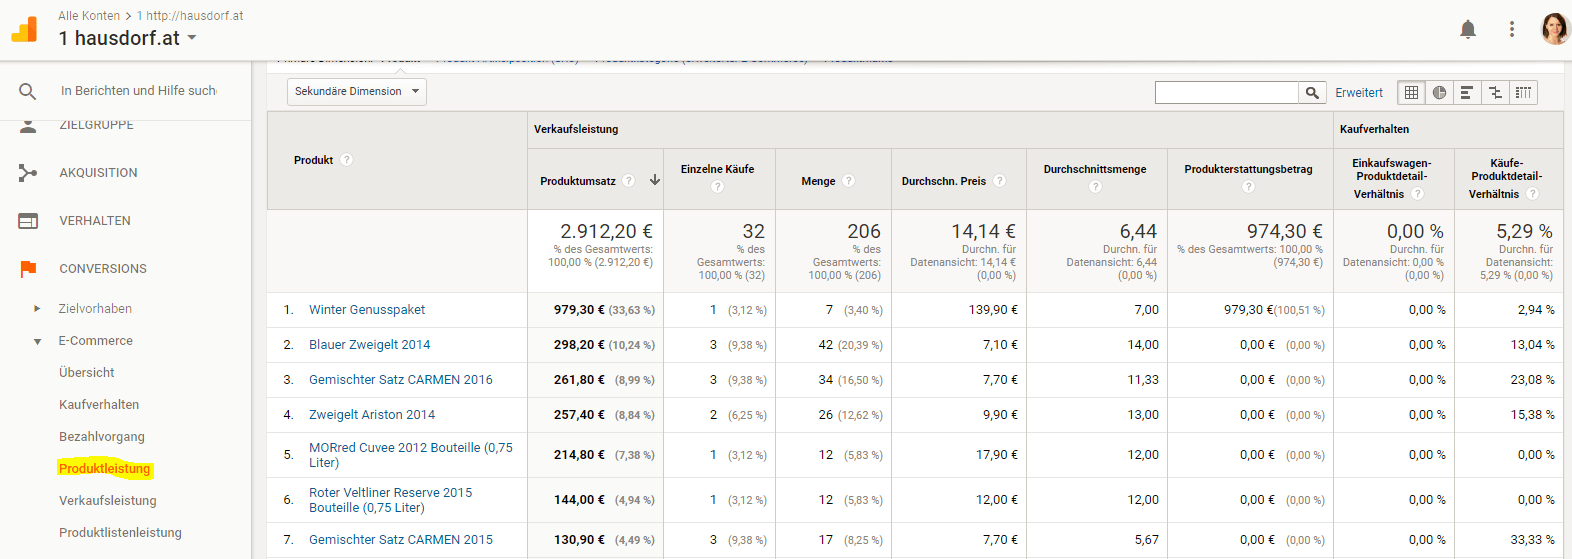The height and width of the screenshot is (559, 1572).
Task: Click the notifications bell icon
Action: point(1467,29)
